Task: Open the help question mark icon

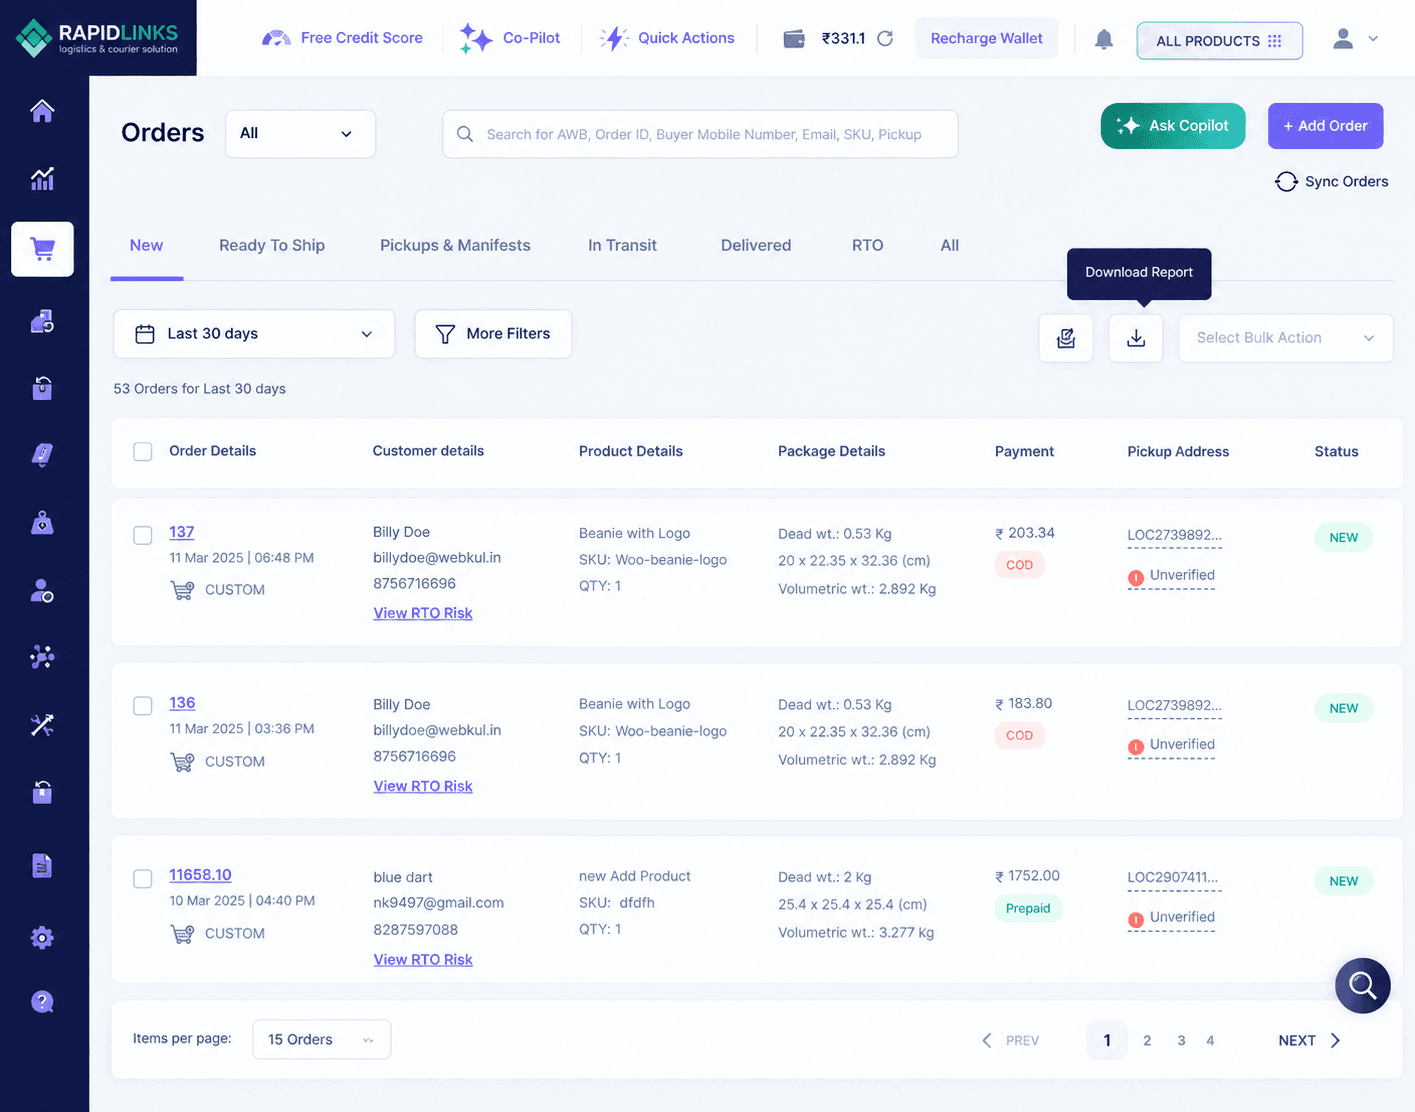Action: [42, 1002]
